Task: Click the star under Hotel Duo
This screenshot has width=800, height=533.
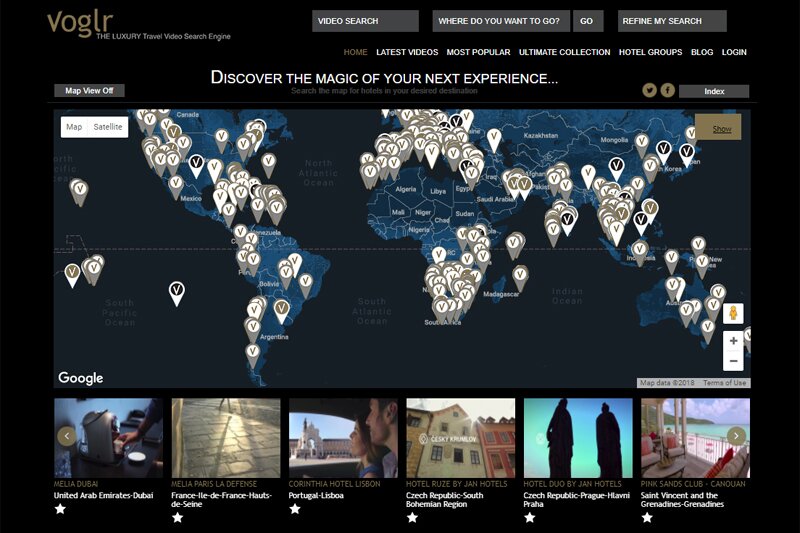Action: pos(530,517)
